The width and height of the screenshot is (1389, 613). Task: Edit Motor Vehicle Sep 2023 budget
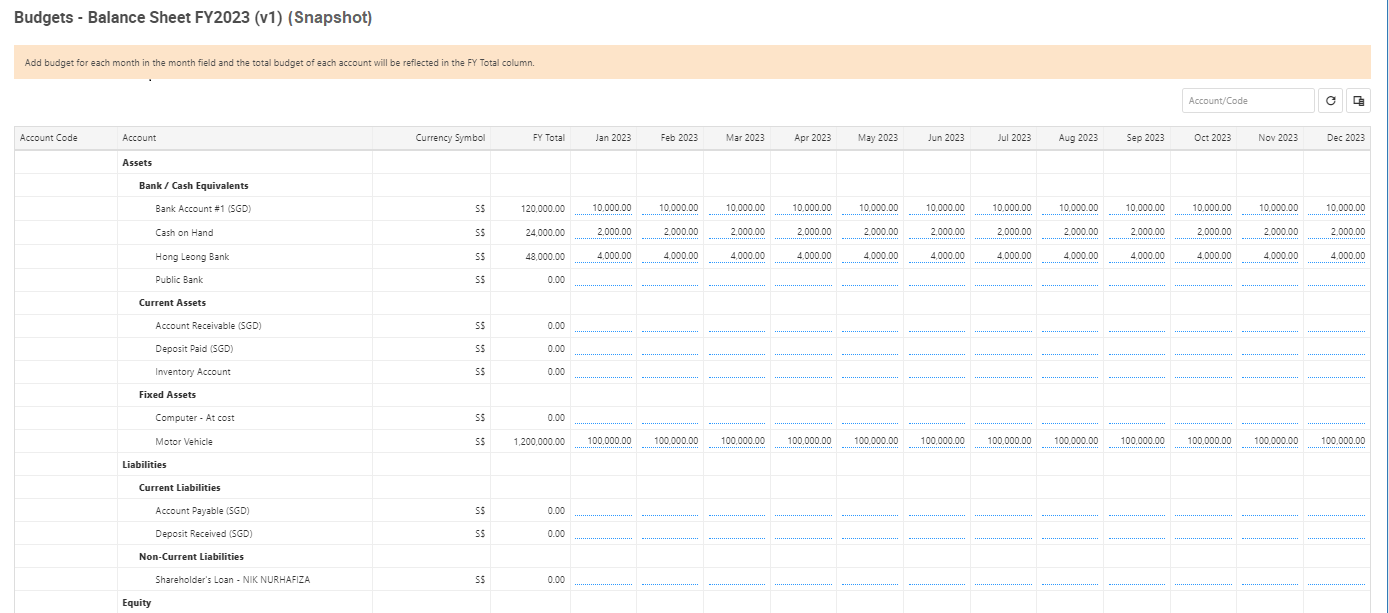(1137, 441)
